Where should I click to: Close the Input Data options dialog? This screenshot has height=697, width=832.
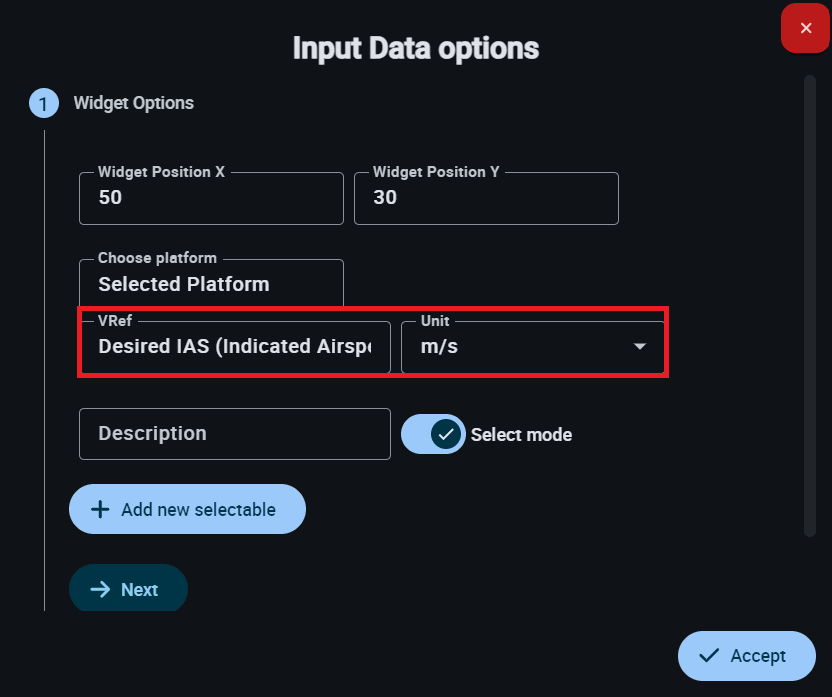806,28
